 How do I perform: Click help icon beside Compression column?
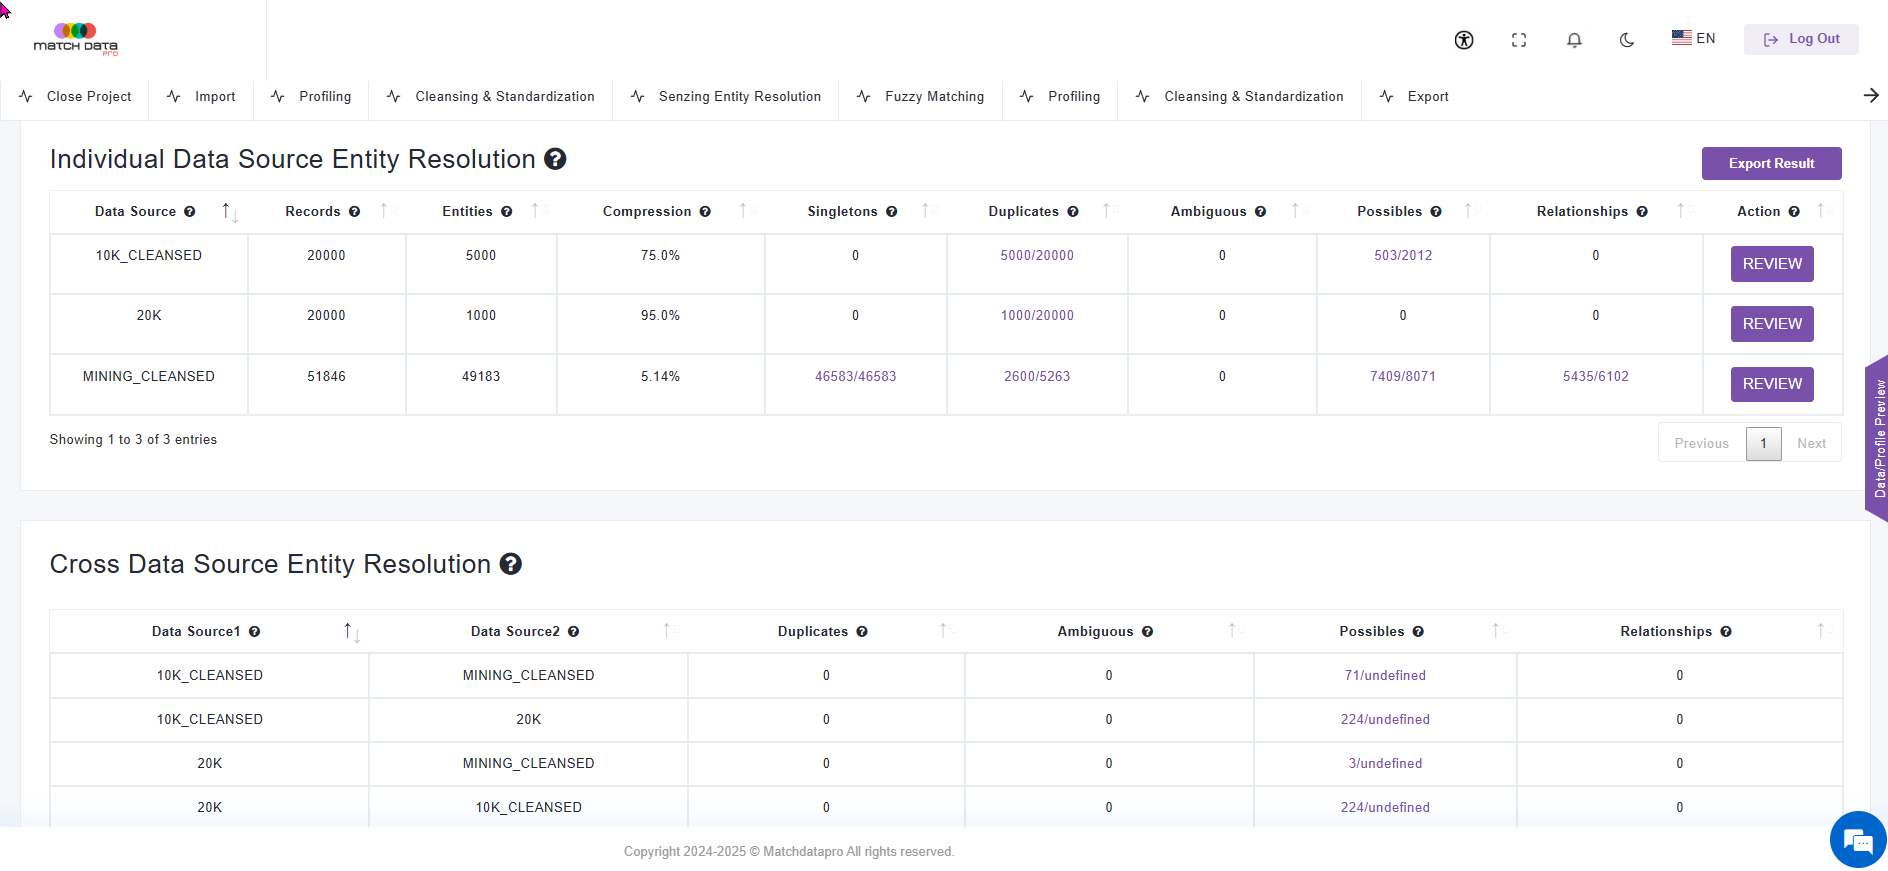point(705,212)
